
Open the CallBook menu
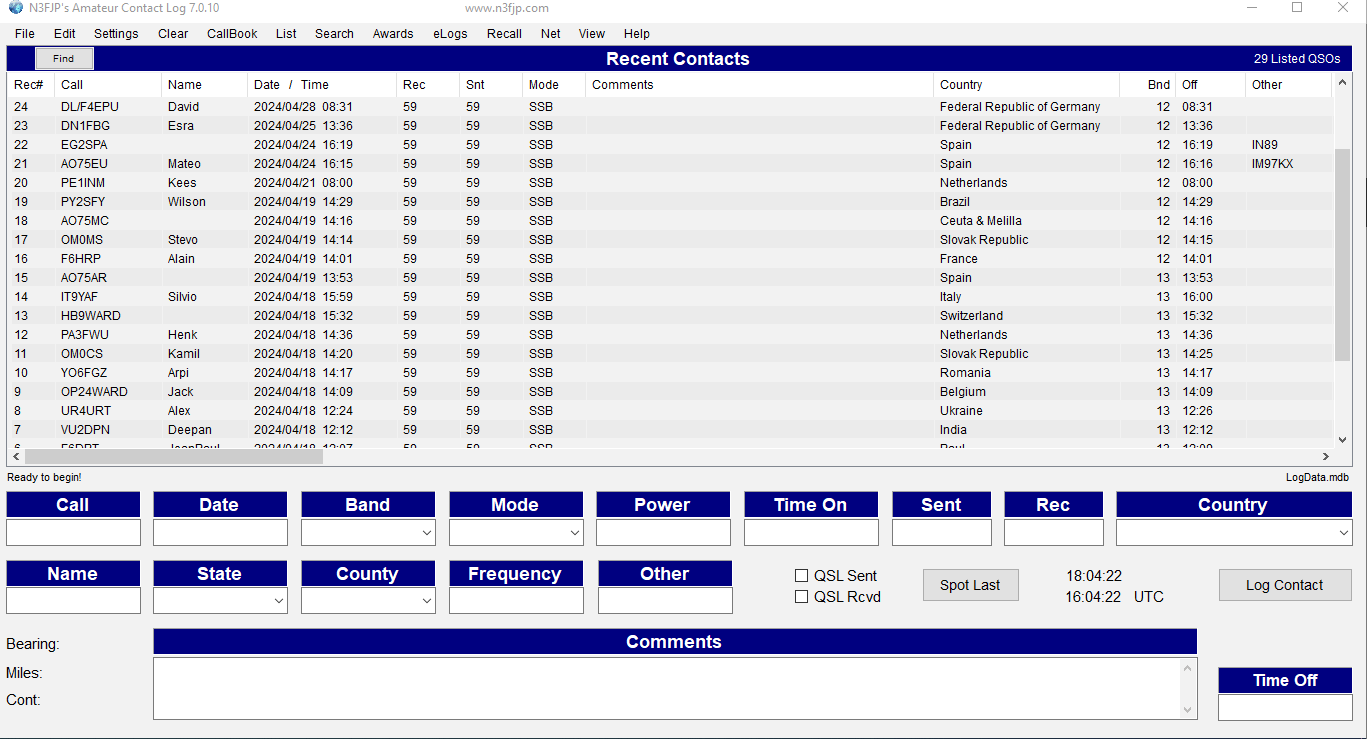click(x=232, y=33)
